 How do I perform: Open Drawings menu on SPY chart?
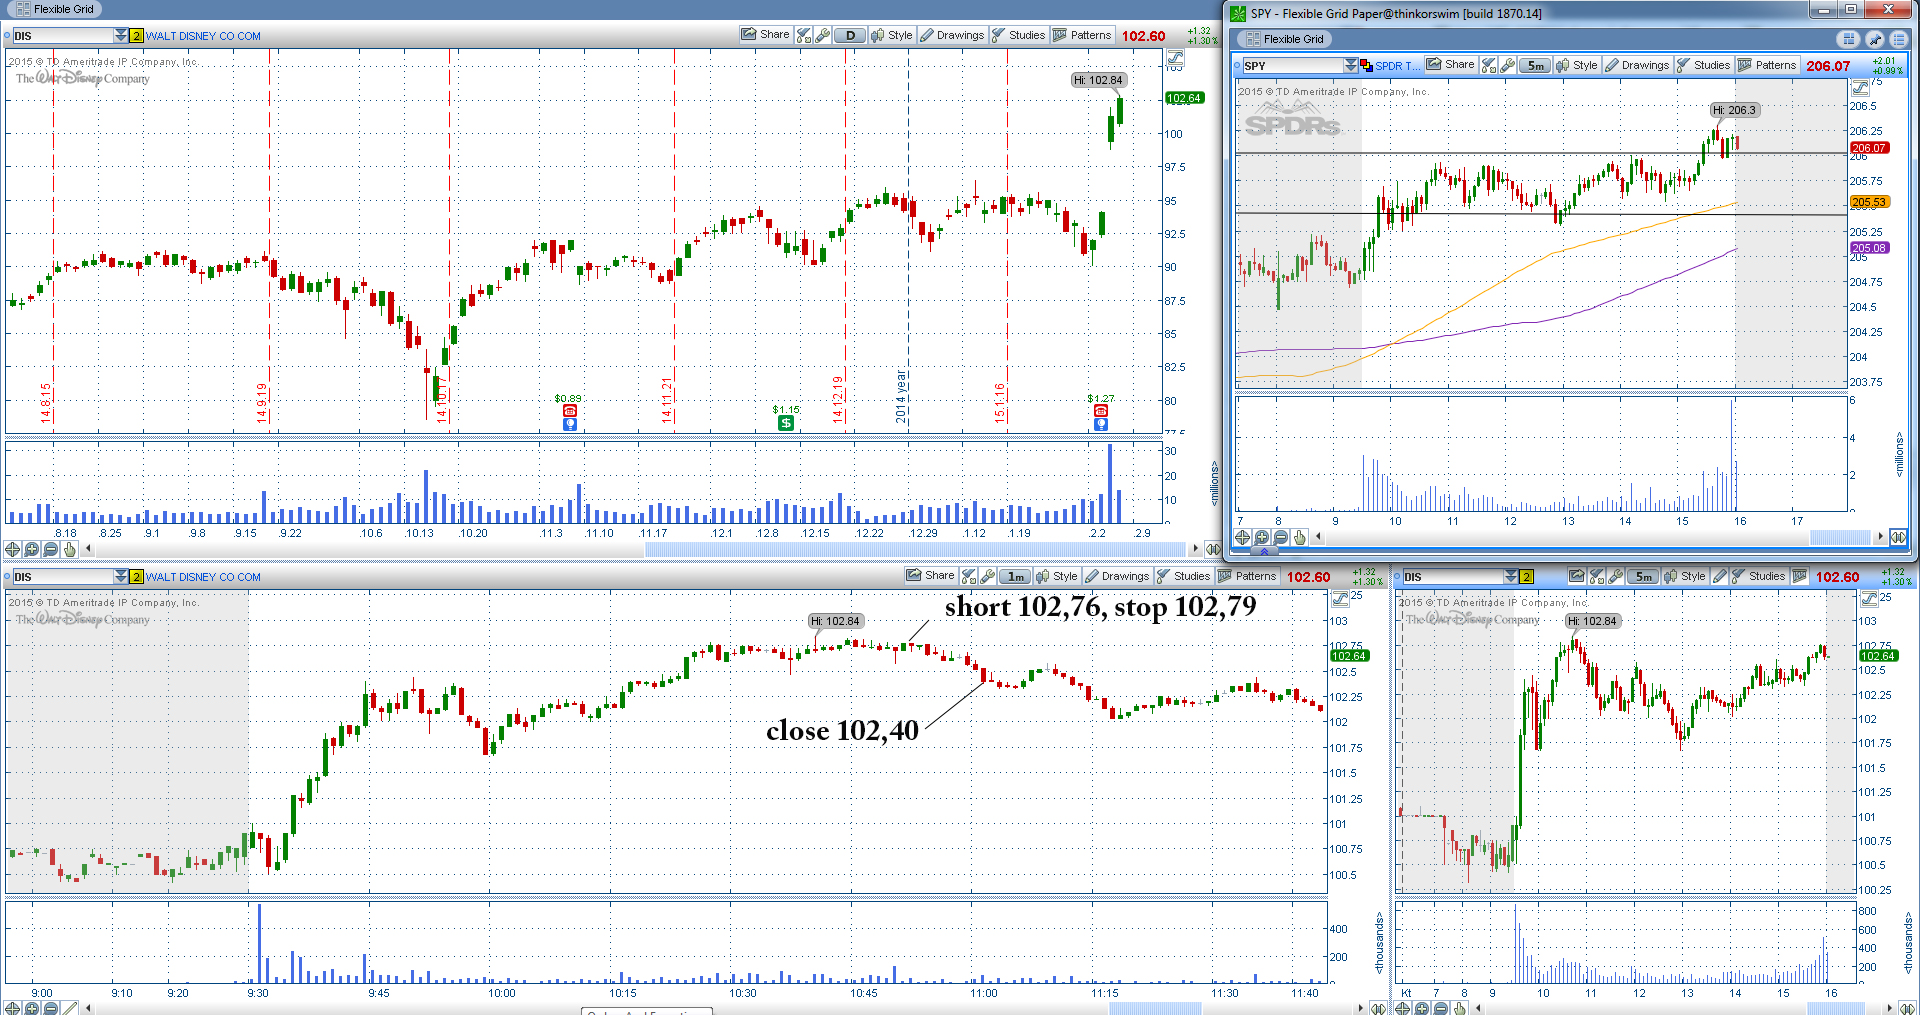[x=1637, y=65]
